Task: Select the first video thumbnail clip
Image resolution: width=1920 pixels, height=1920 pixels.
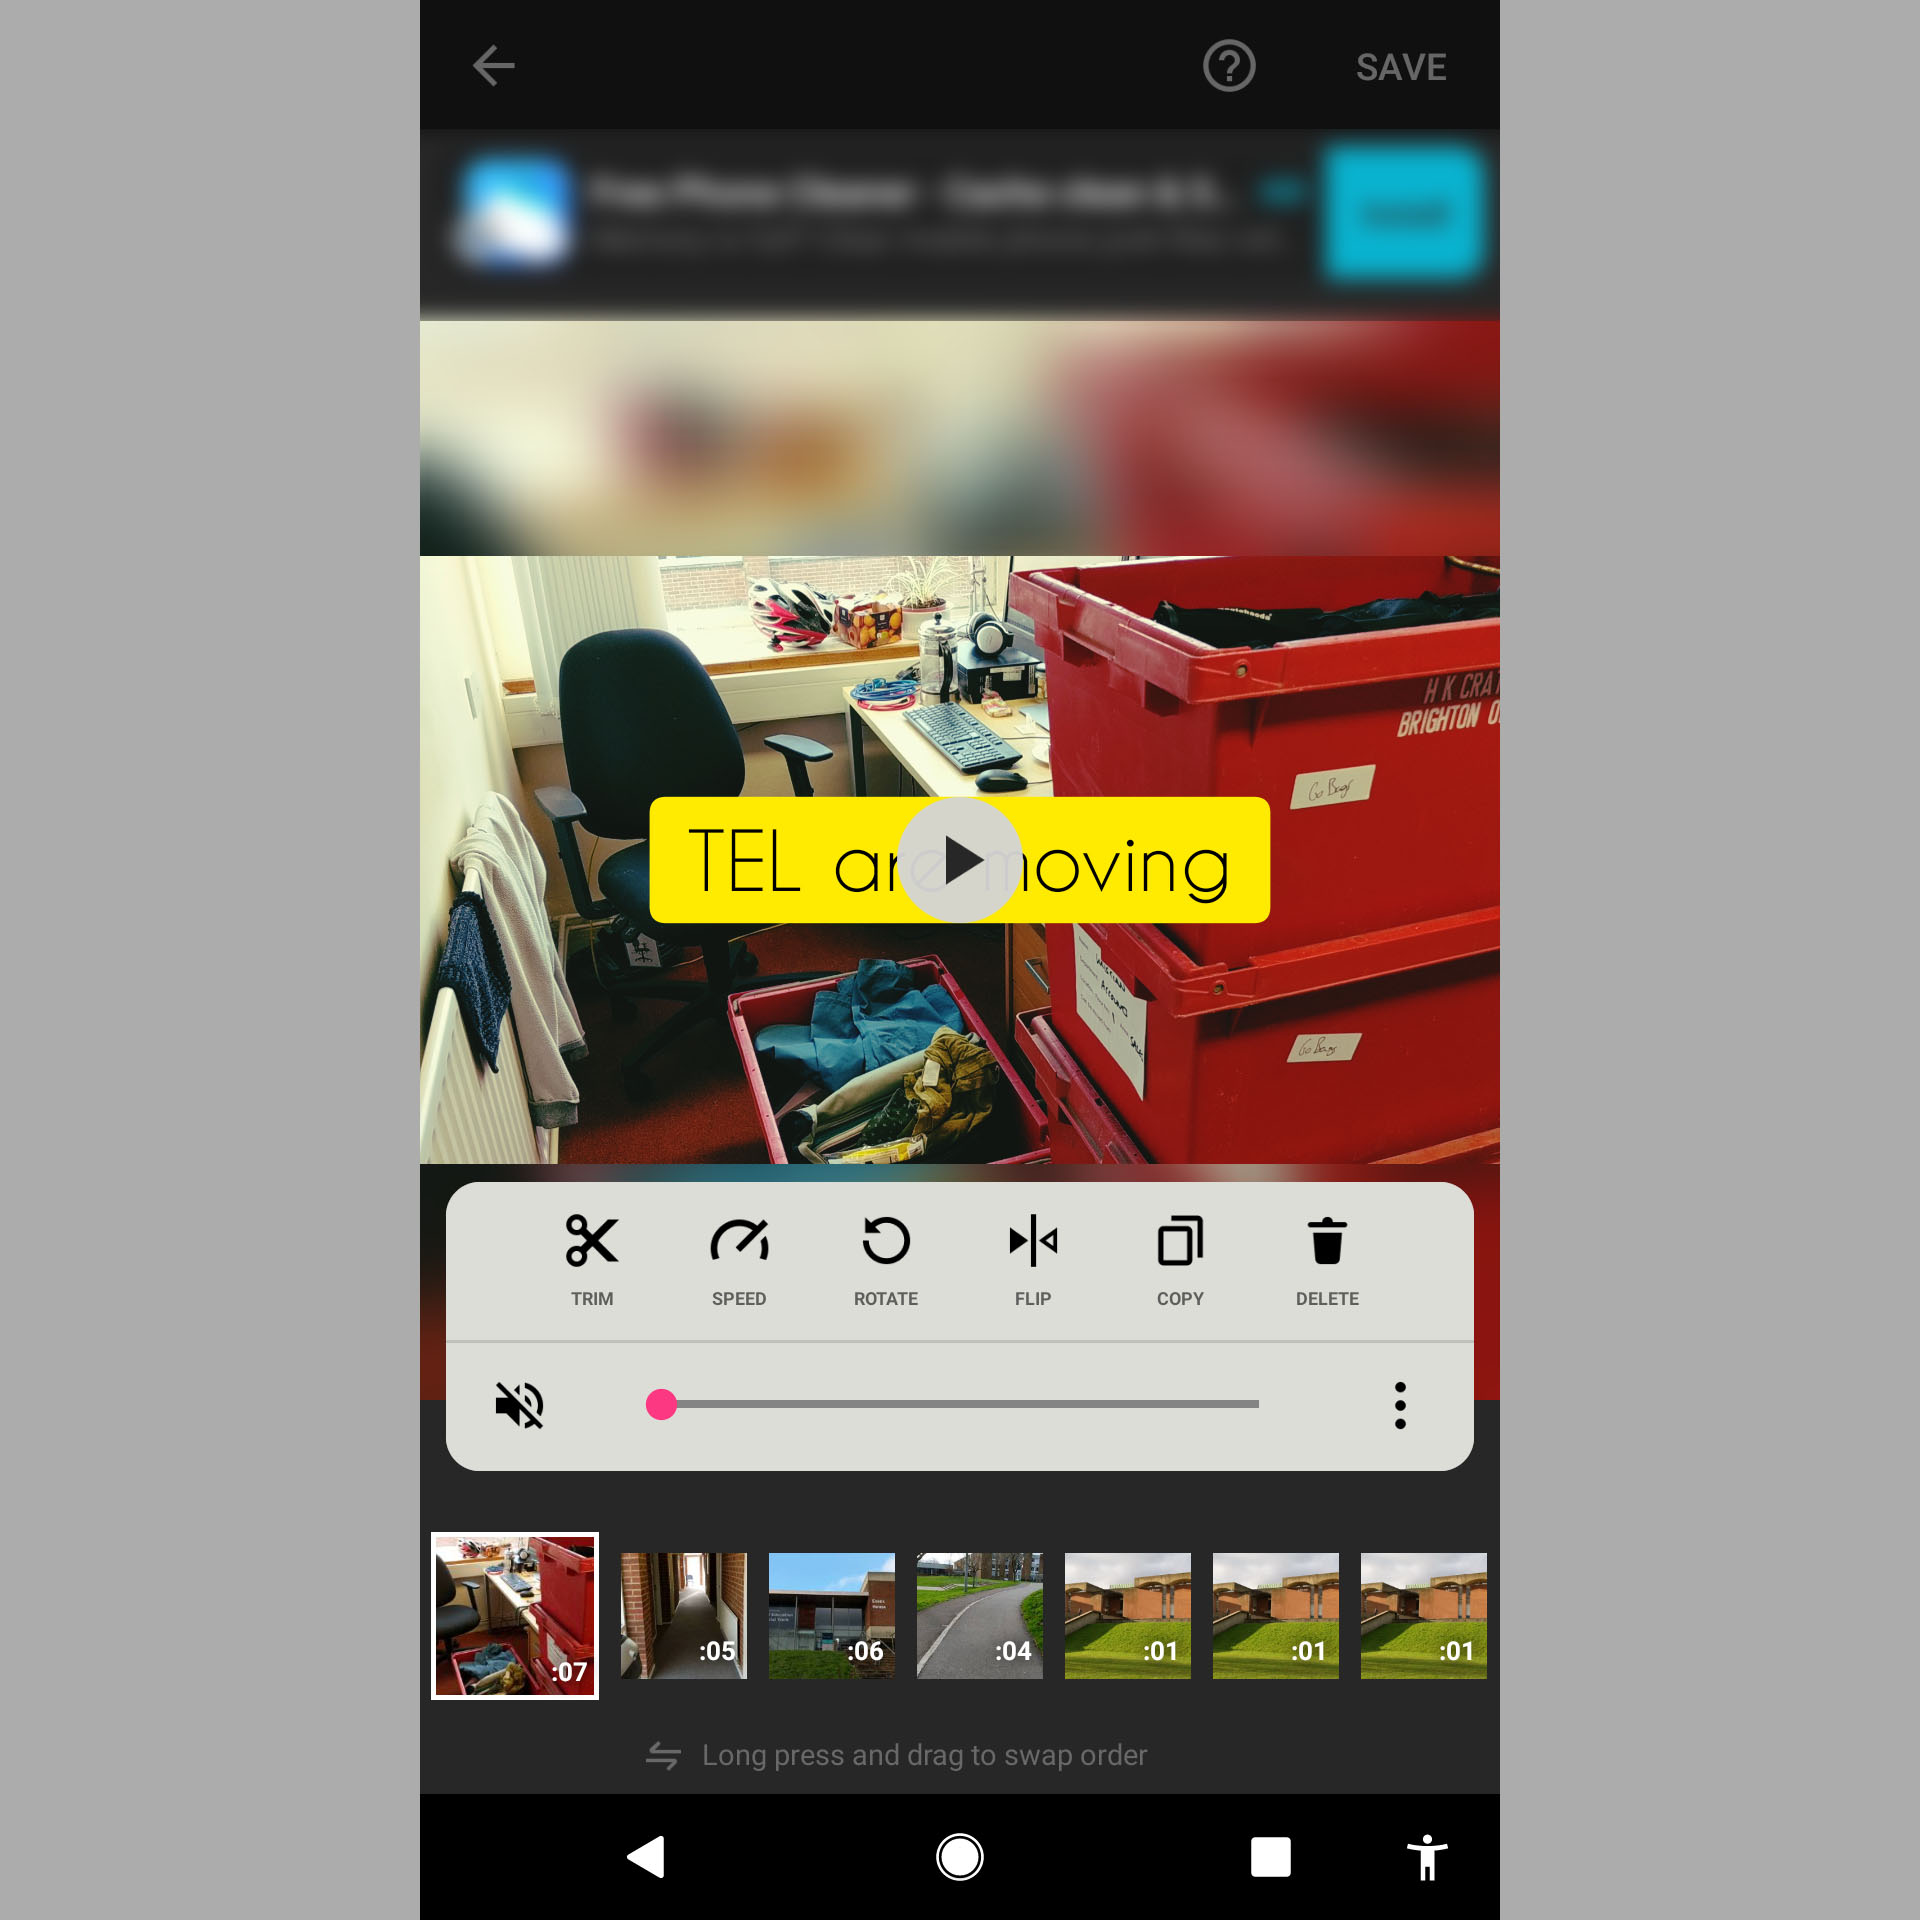Action: click(517, 1612)
